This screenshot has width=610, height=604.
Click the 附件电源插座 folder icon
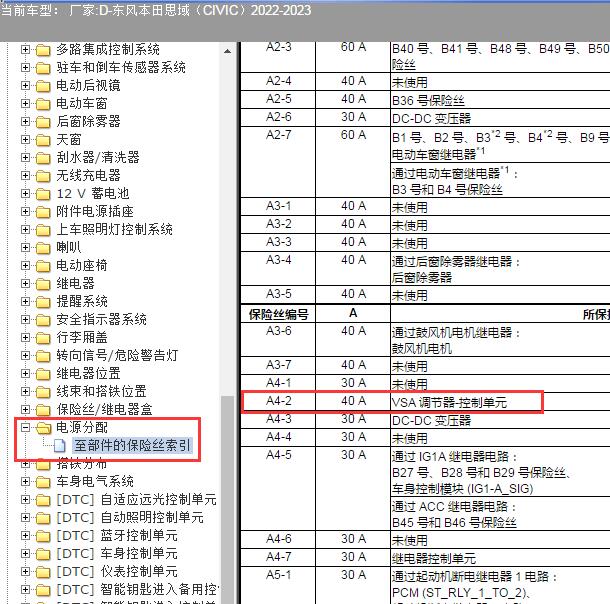(x=43, y=212)
